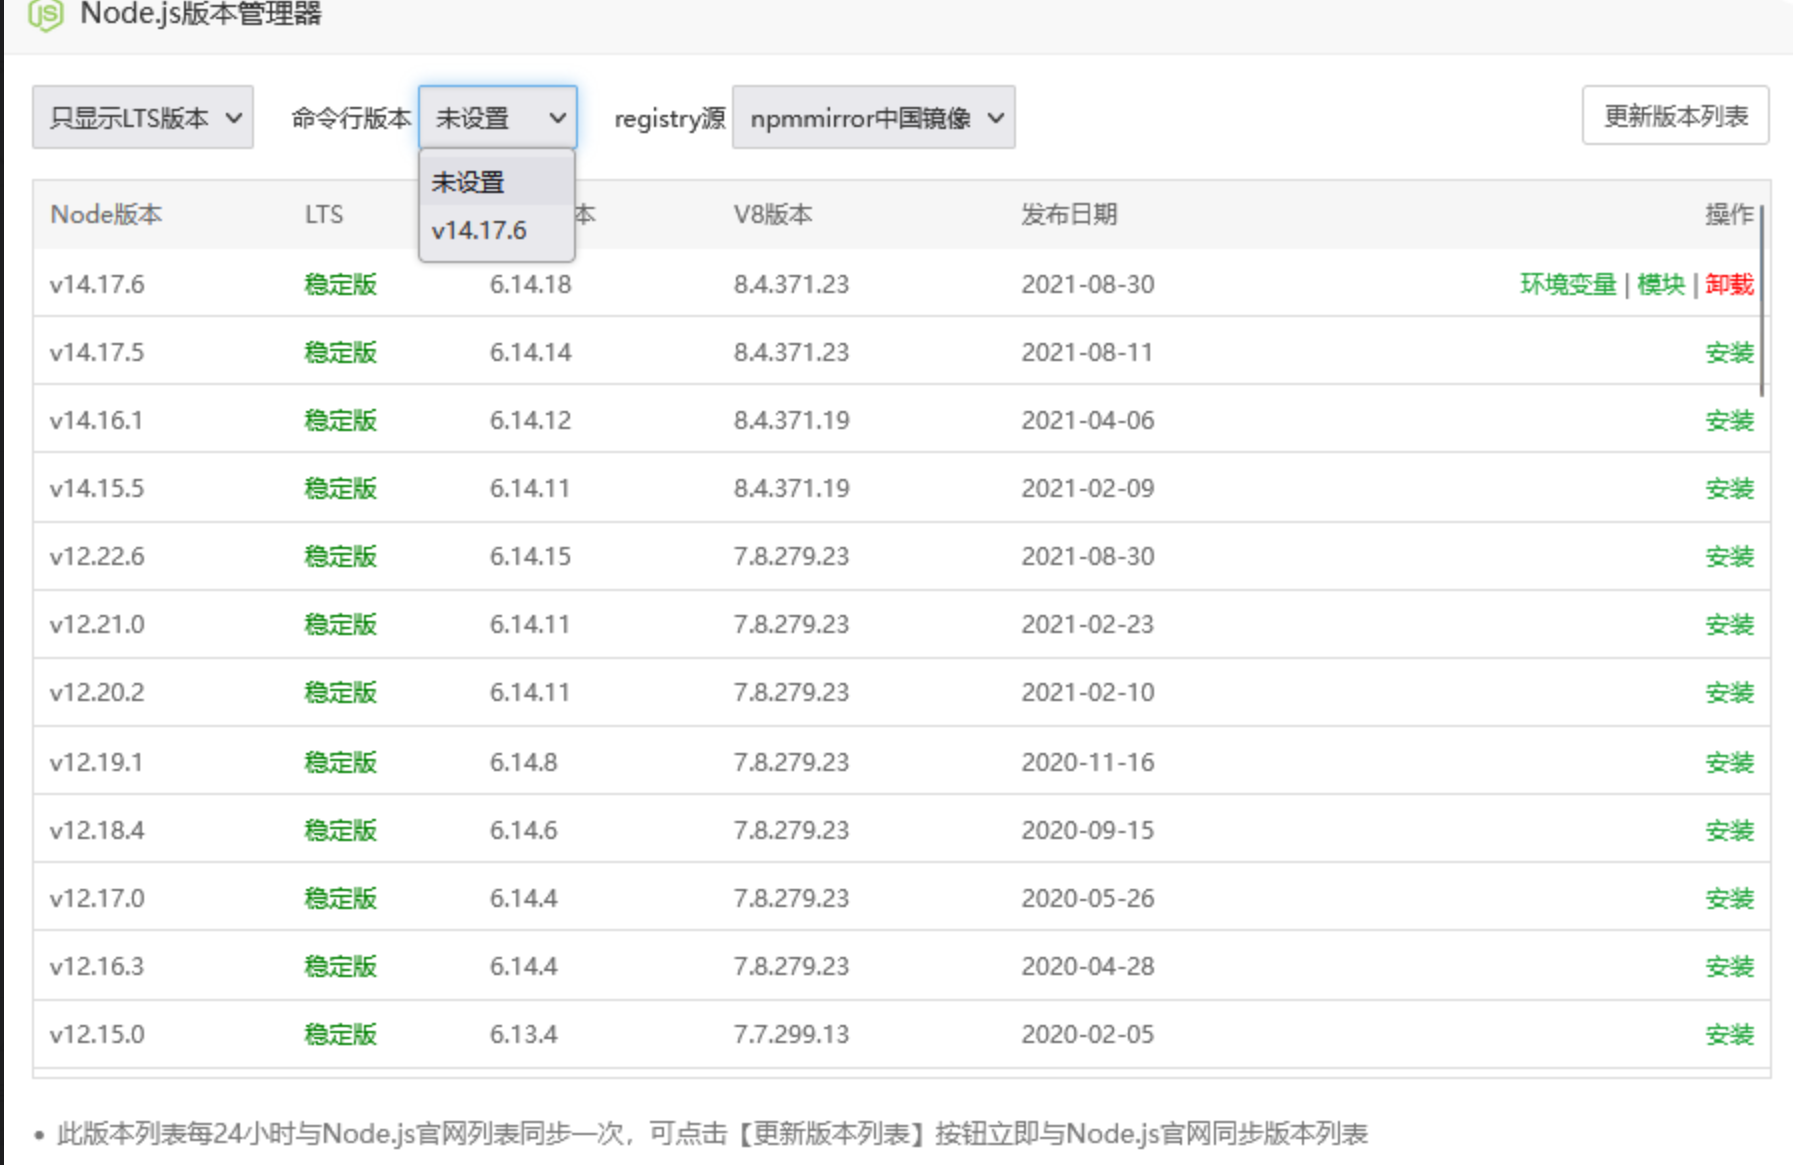
Task: Click 安装 for Node v12.22.6
Action: (1729, 556)
